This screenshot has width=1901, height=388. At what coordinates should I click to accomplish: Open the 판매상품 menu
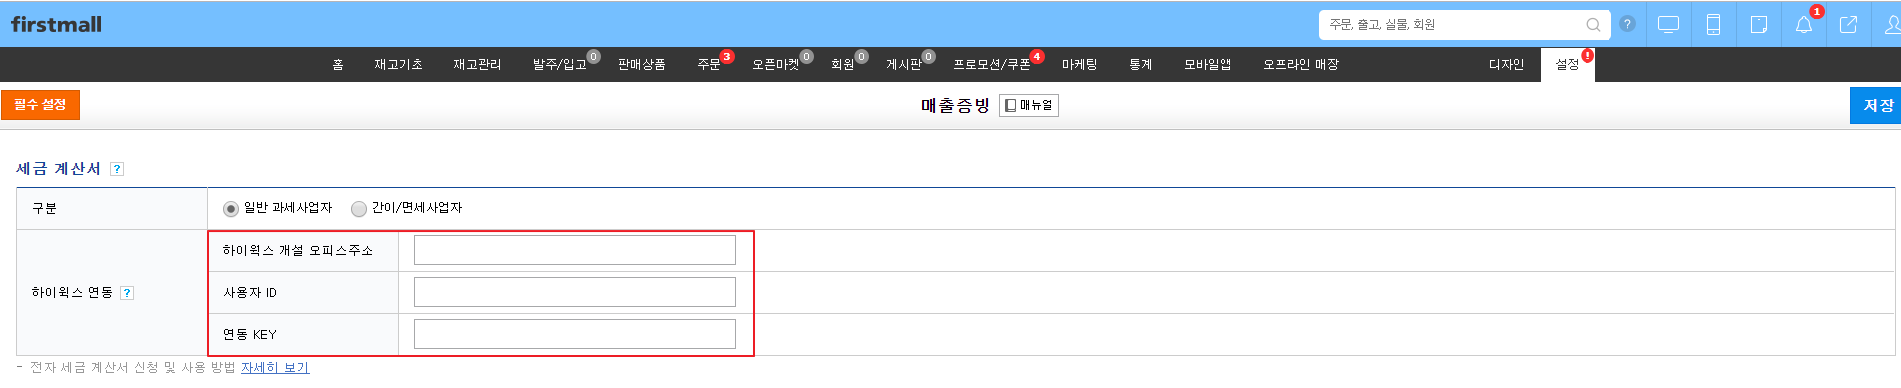click(641, 64)
